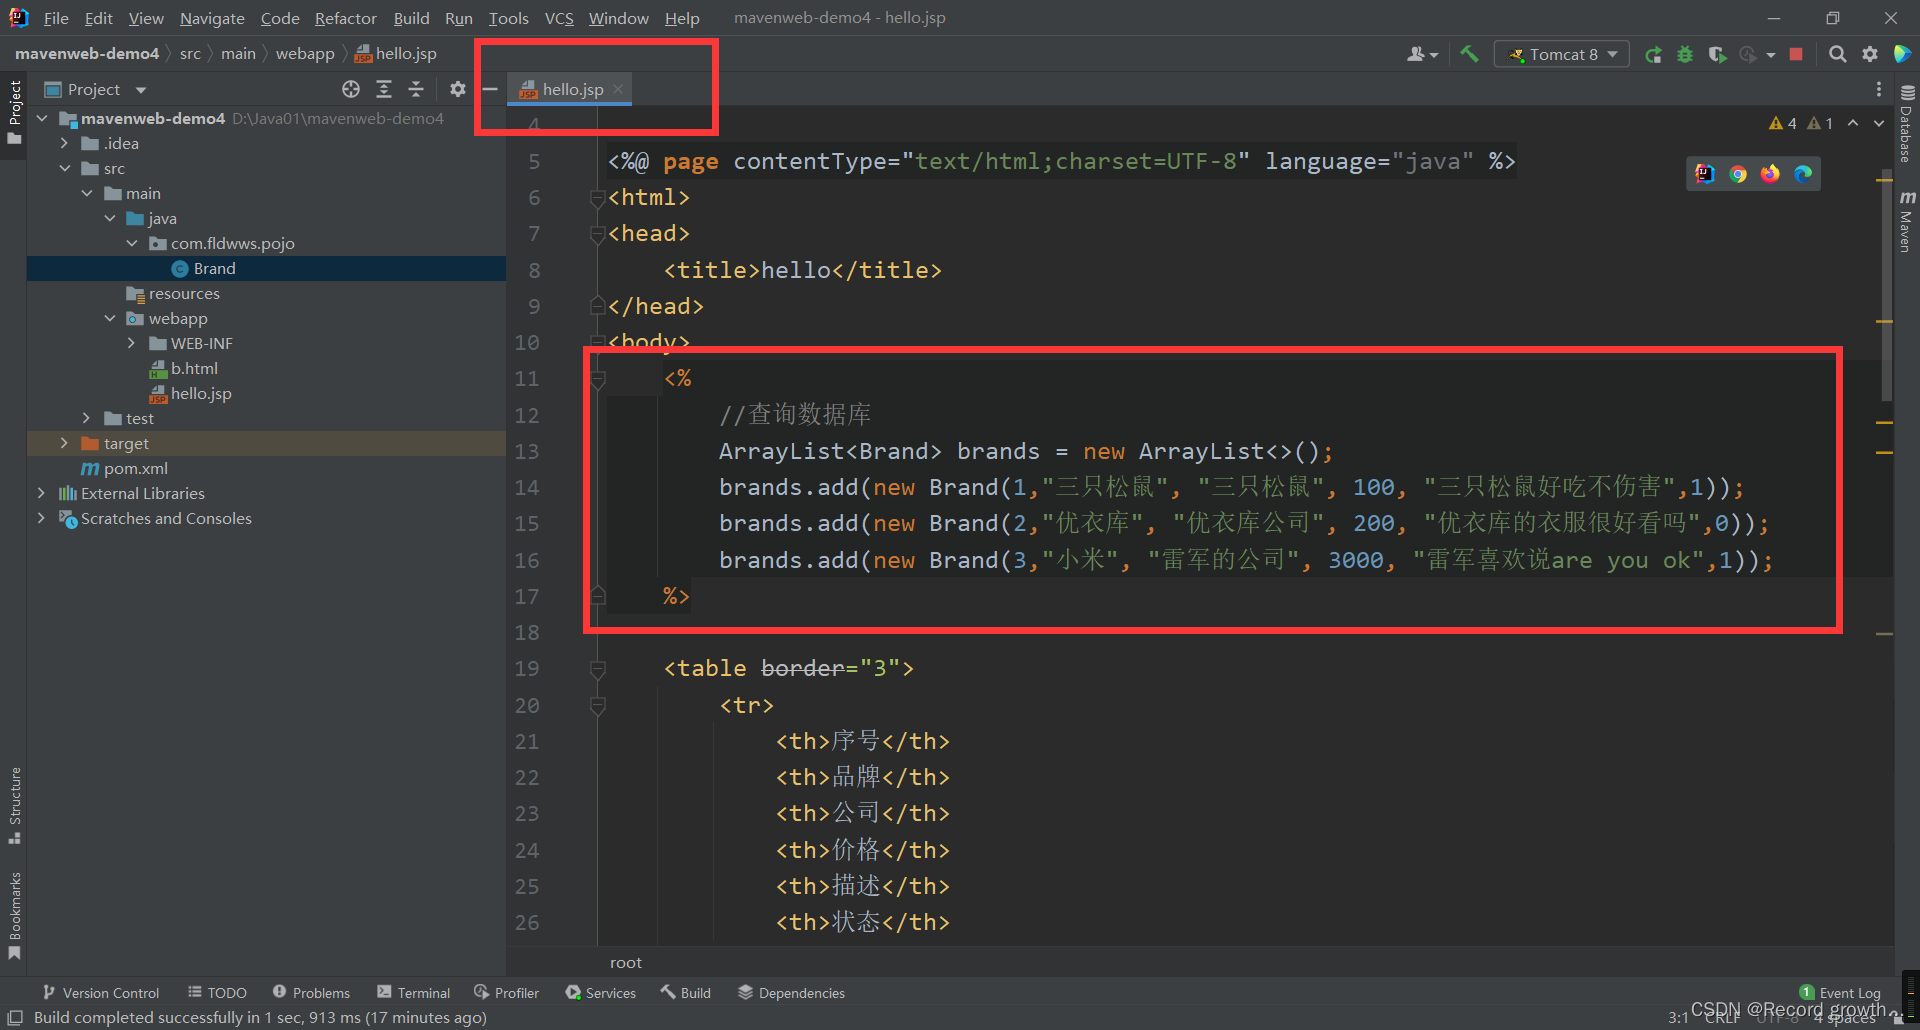Open the Navigate menu
Image resolution: width=1920 pixels, height=1030 pixels.
212,18
